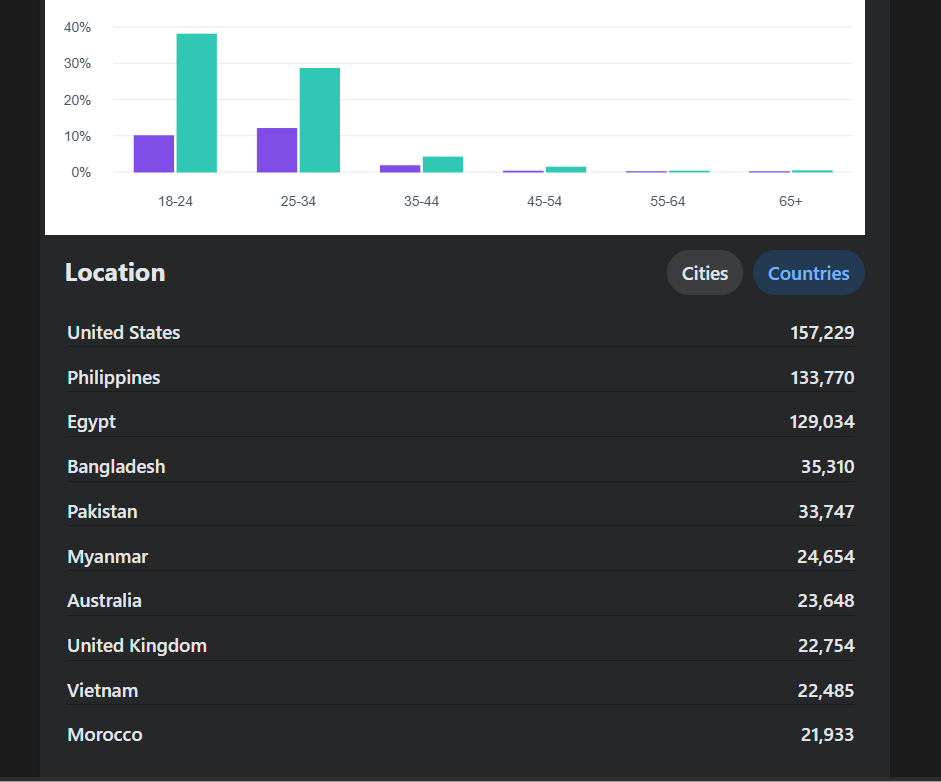The width and height of the screenshot is (941, 782).
Task: Switch to the Cities tab
Action: (705, 273)
